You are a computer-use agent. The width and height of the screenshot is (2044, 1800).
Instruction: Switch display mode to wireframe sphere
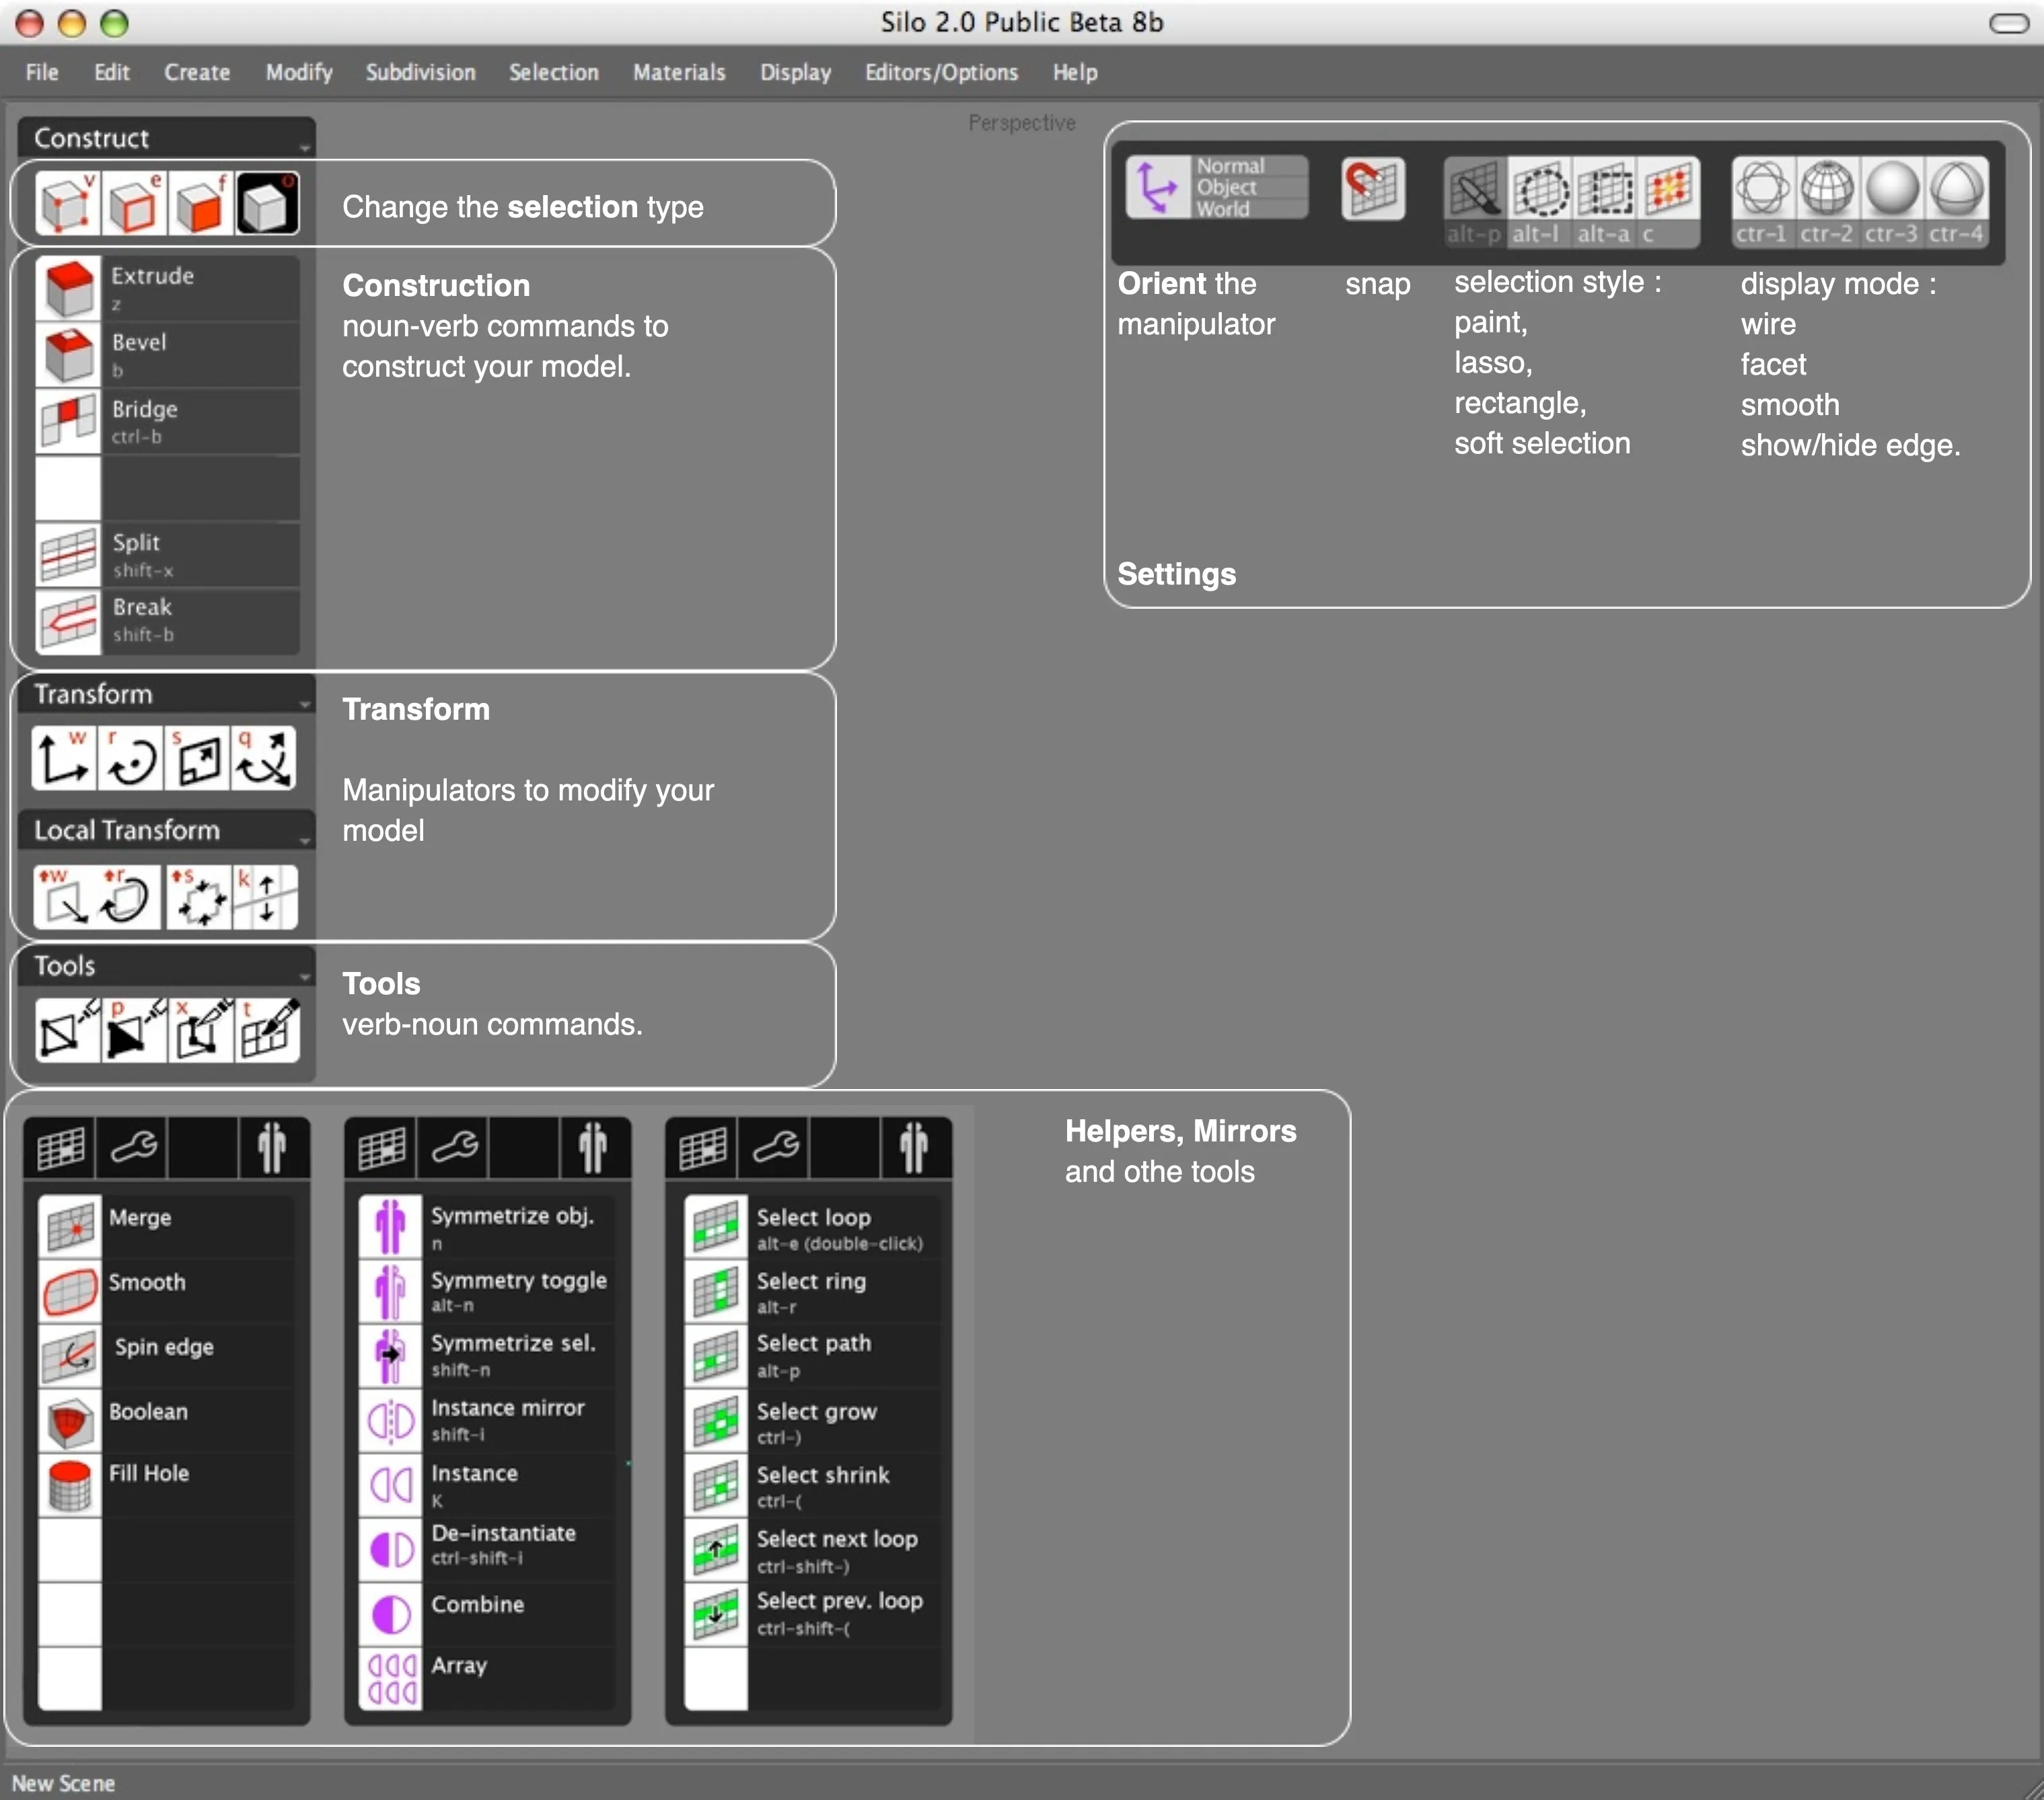point(1762,188)
